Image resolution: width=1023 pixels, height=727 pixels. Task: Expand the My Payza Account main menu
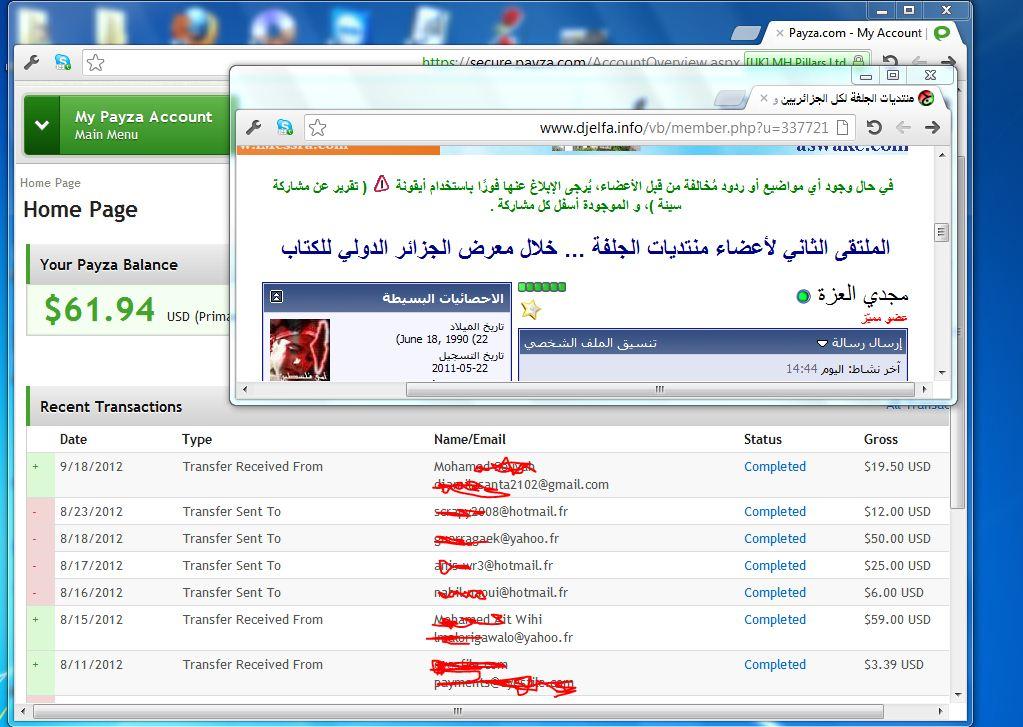point(42,125)
